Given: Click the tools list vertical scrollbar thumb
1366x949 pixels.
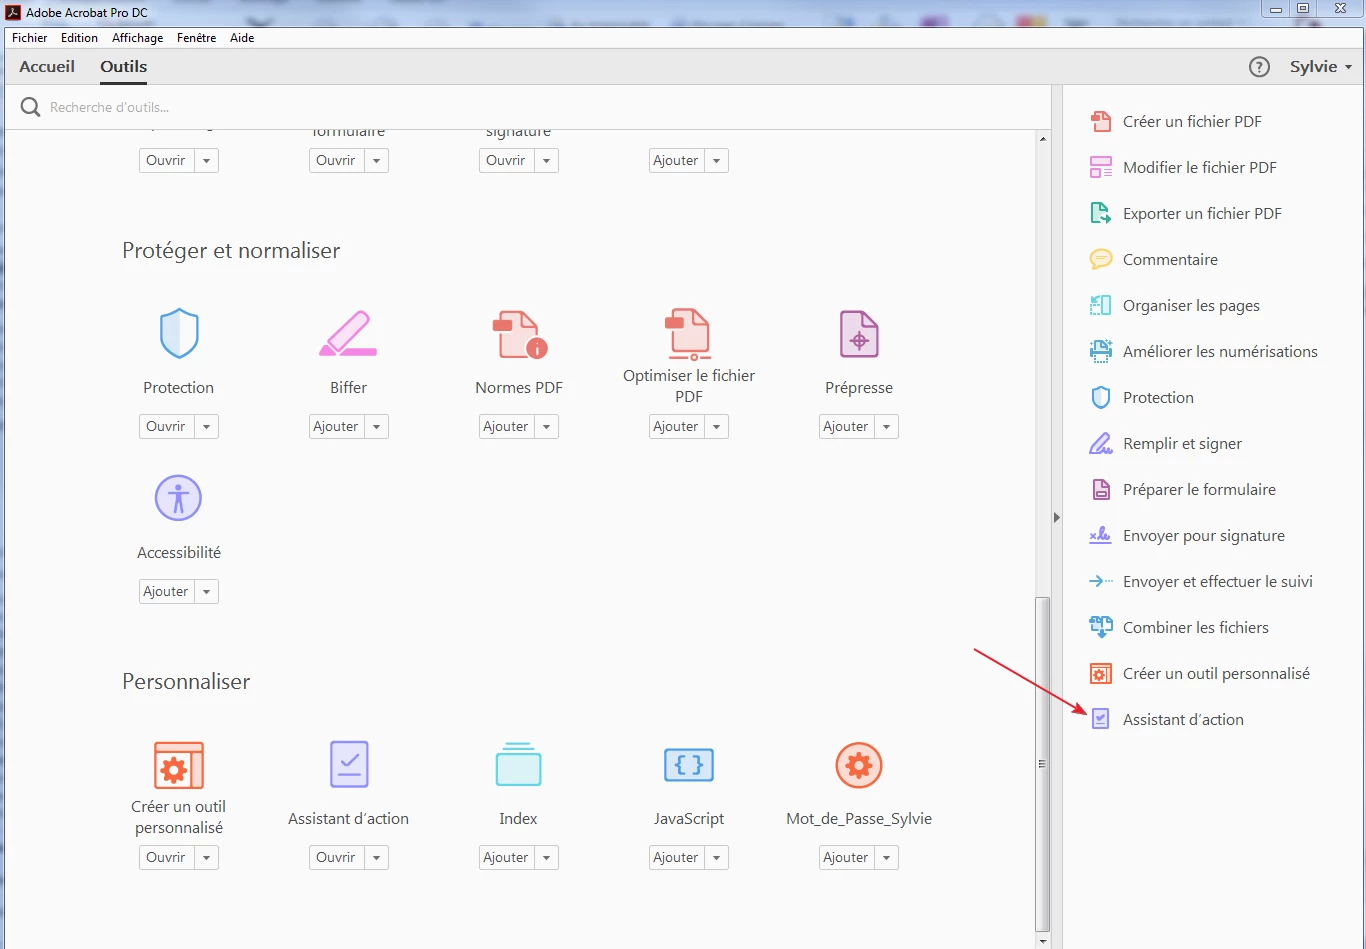Looking at the screenshot, I should tap(1043, 763).
